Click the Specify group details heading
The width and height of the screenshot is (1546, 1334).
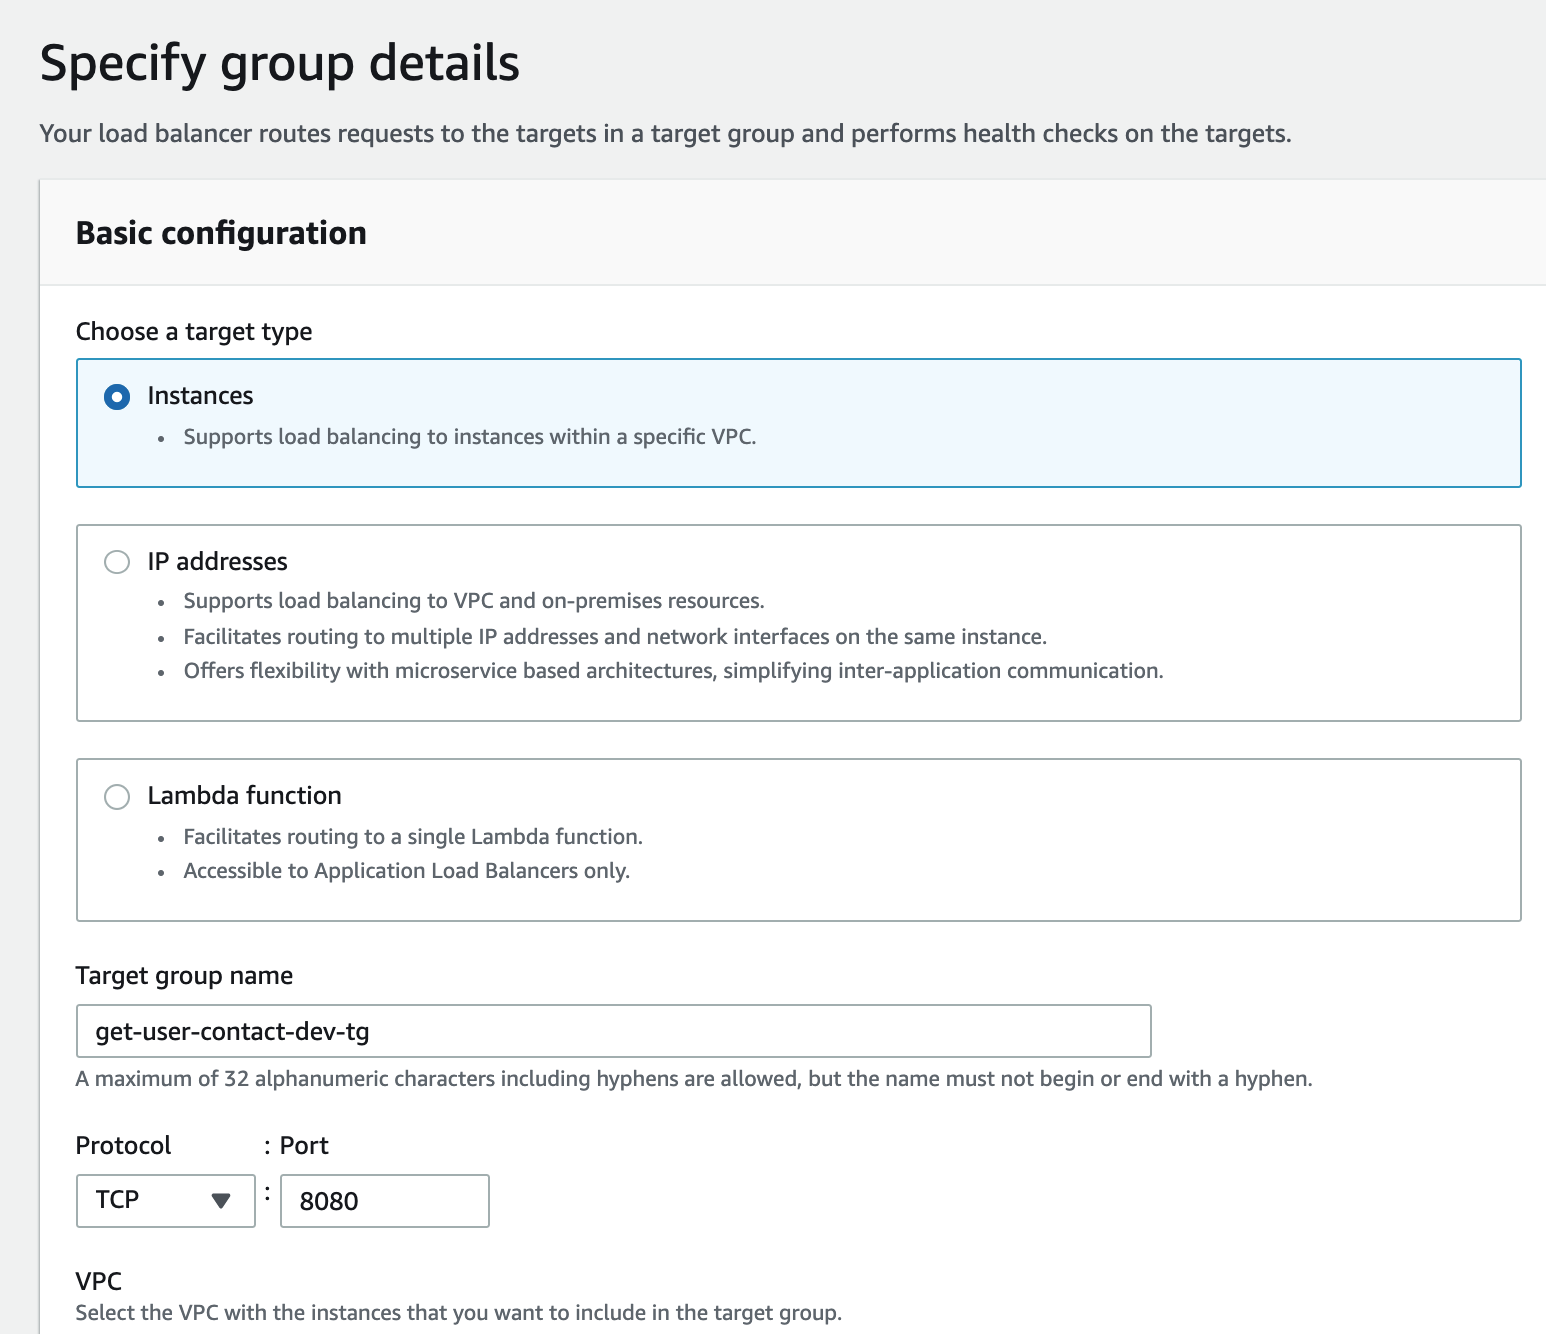[279, 62]
